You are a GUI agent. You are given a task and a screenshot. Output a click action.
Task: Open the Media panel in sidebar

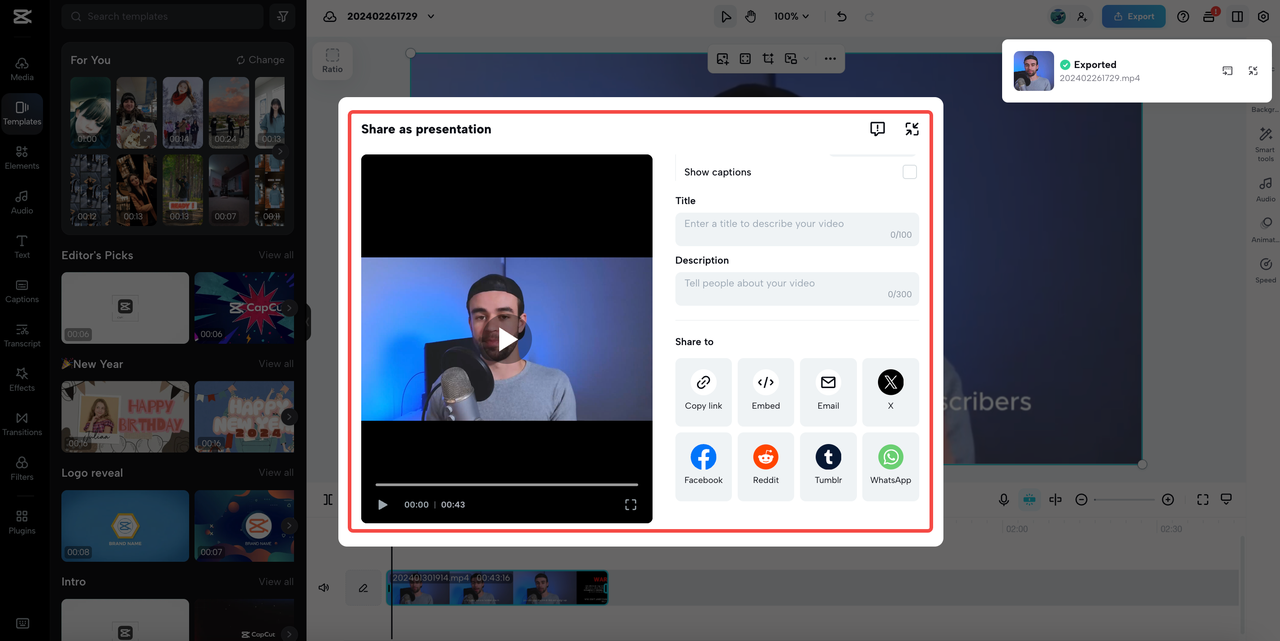tap(22, 68)
